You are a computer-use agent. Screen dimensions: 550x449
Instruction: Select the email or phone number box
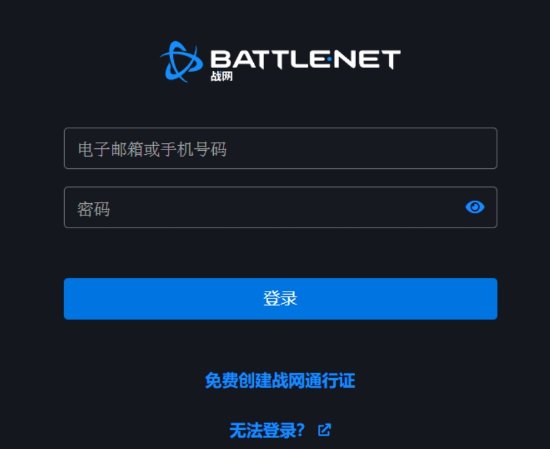280,148
